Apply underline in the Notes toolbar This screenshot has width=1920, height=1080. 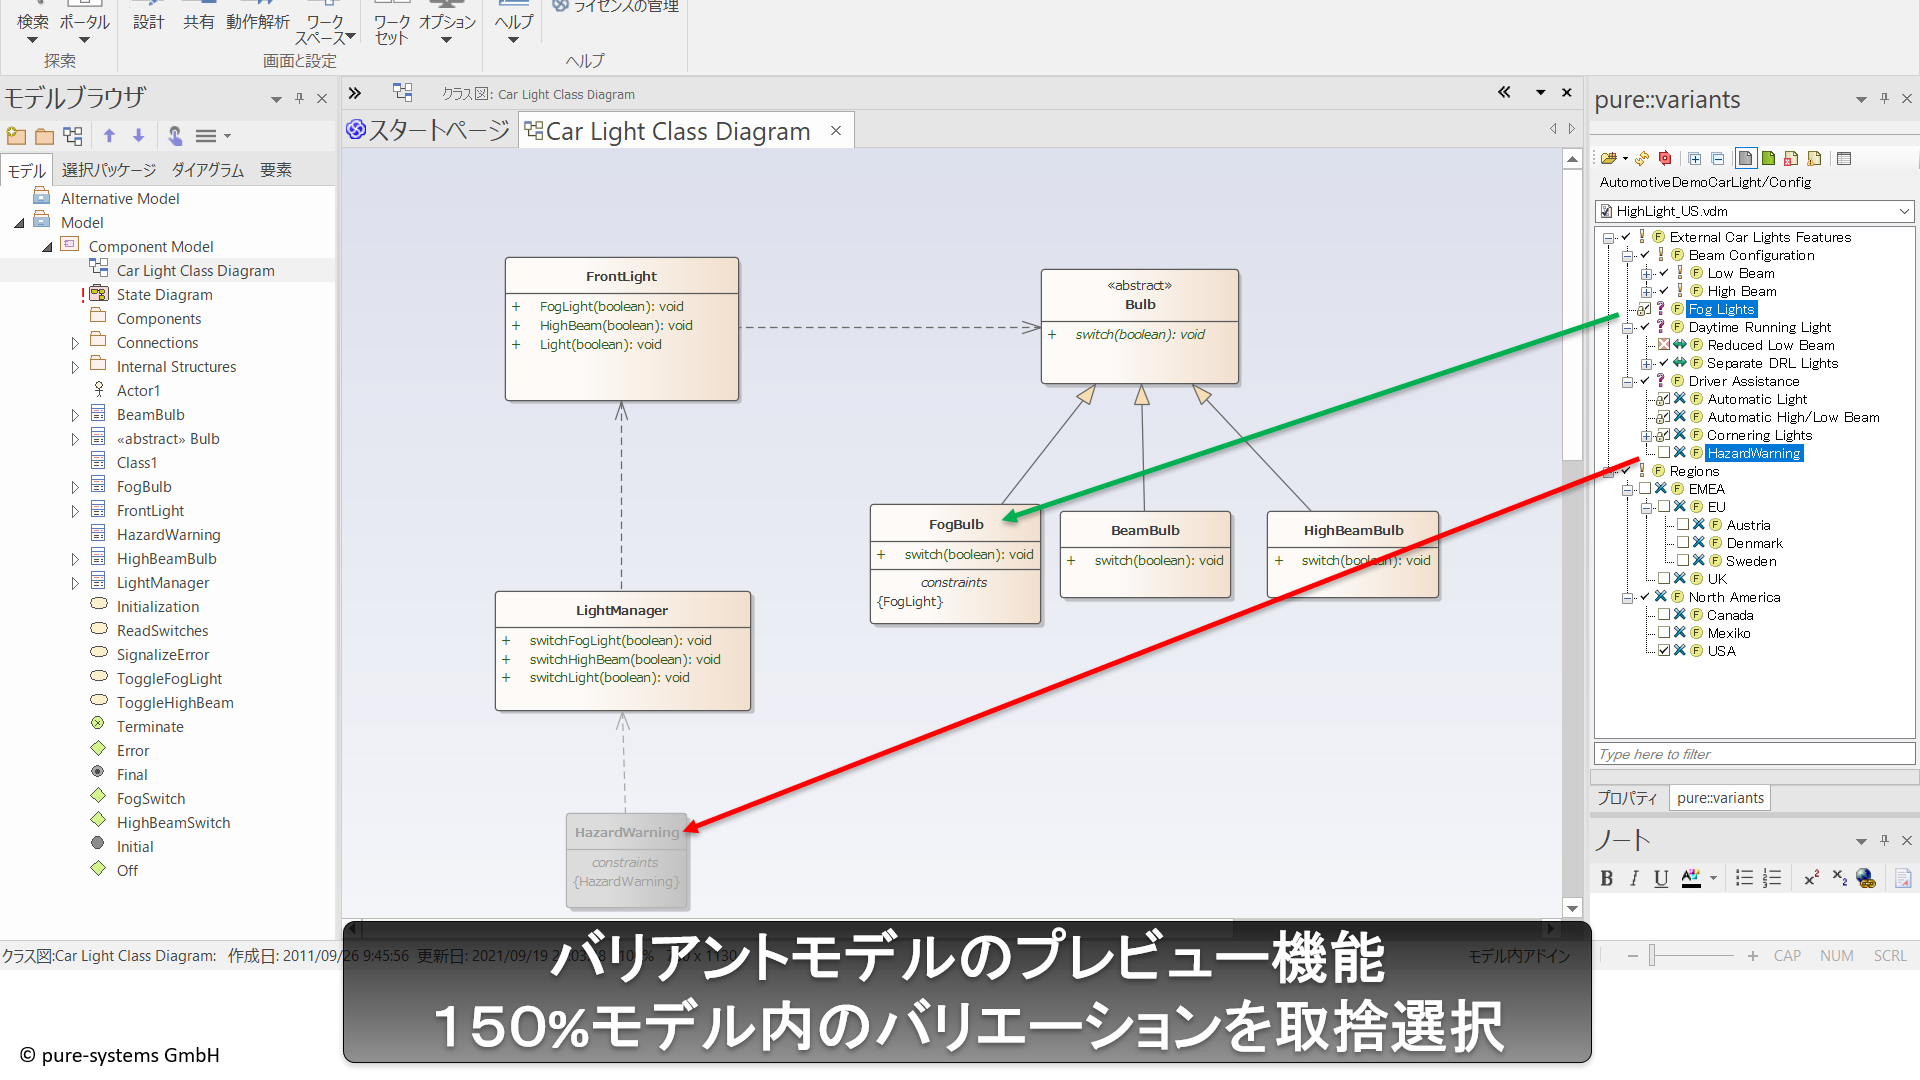[x=1661, y=878]
